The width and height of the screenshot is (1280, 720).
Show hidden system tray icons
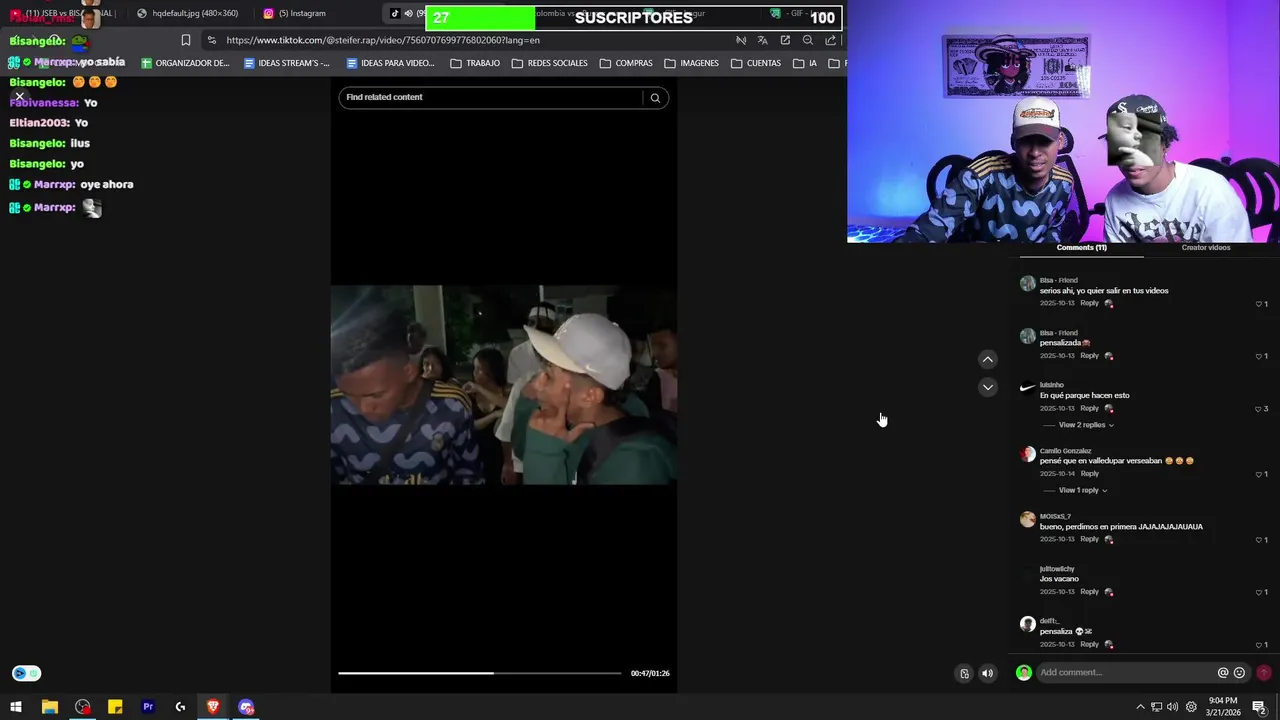point(1140,707)
